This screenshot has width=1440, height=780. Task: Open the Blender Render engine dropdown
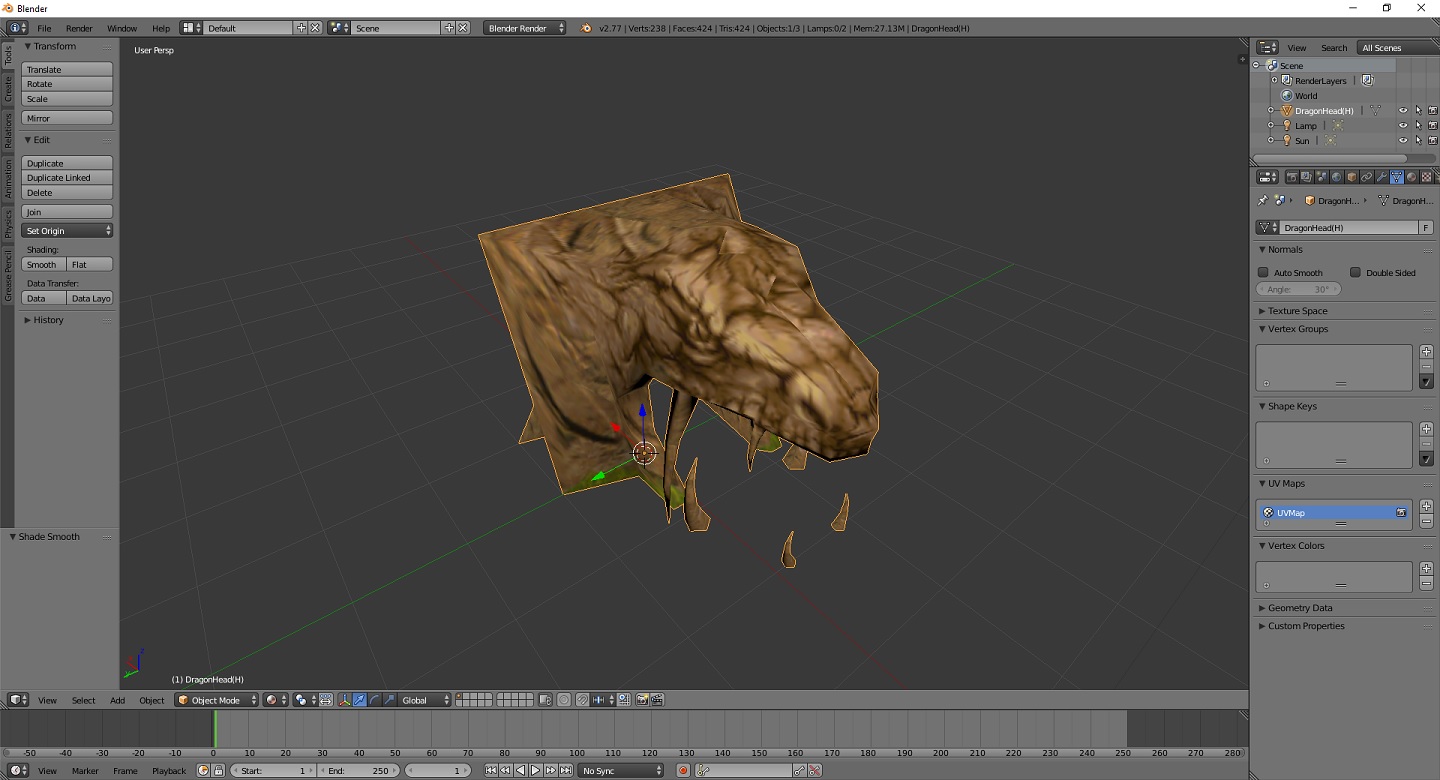point(525,28)
